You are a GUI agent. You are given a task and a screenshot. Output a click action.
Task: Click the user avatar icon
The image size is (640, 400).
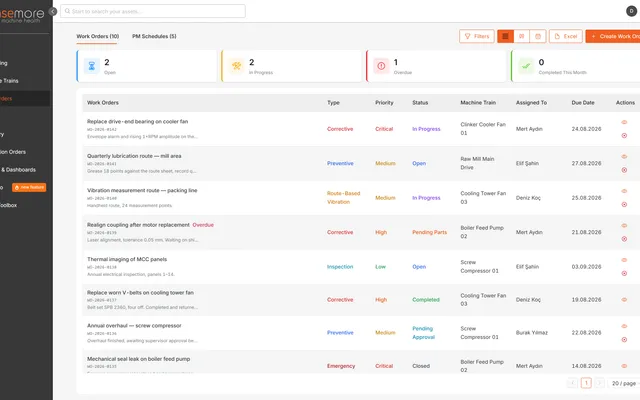pyautogui.click(x=631, y=11)
